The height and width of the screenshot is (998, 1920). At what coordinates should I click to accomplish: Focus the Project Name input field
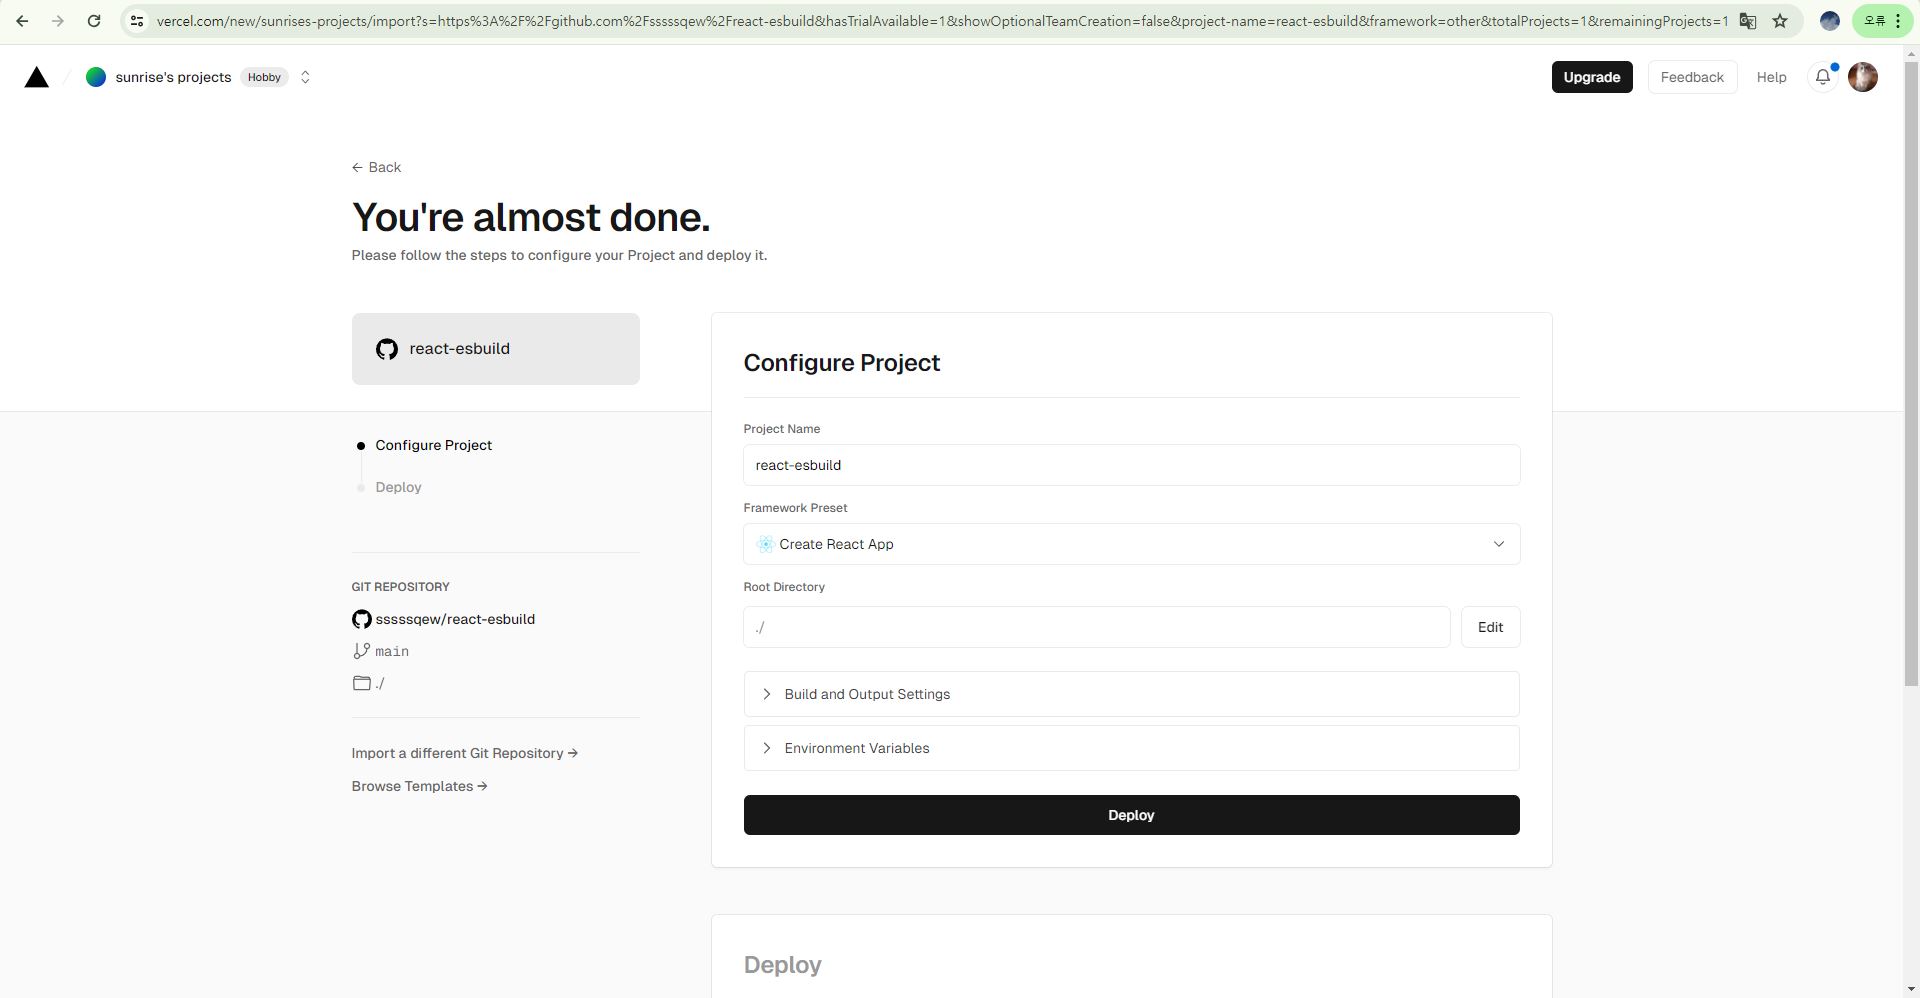[x=1131, y=465]
